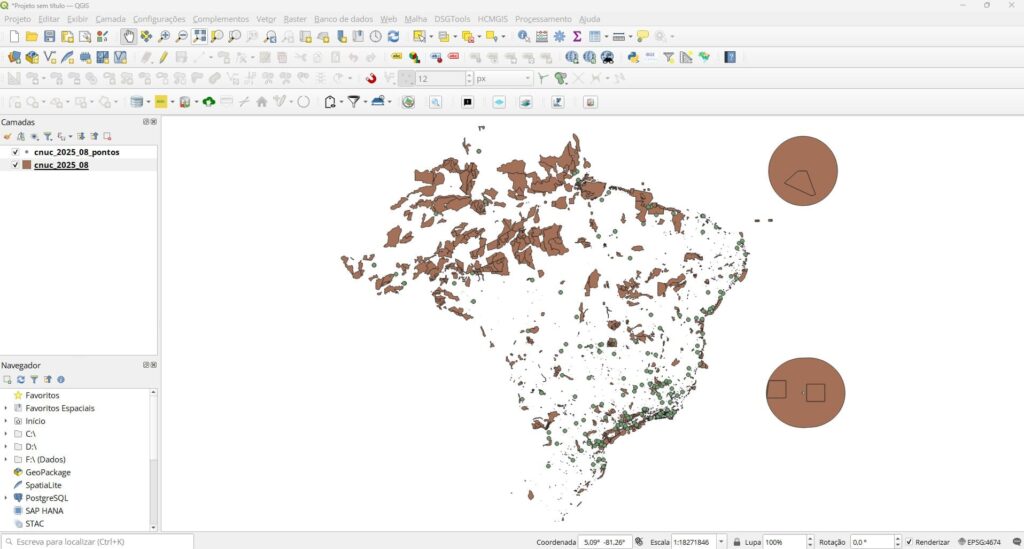
Task: Toggle the Renderizar checkbox
Action: tap(909, 542)
